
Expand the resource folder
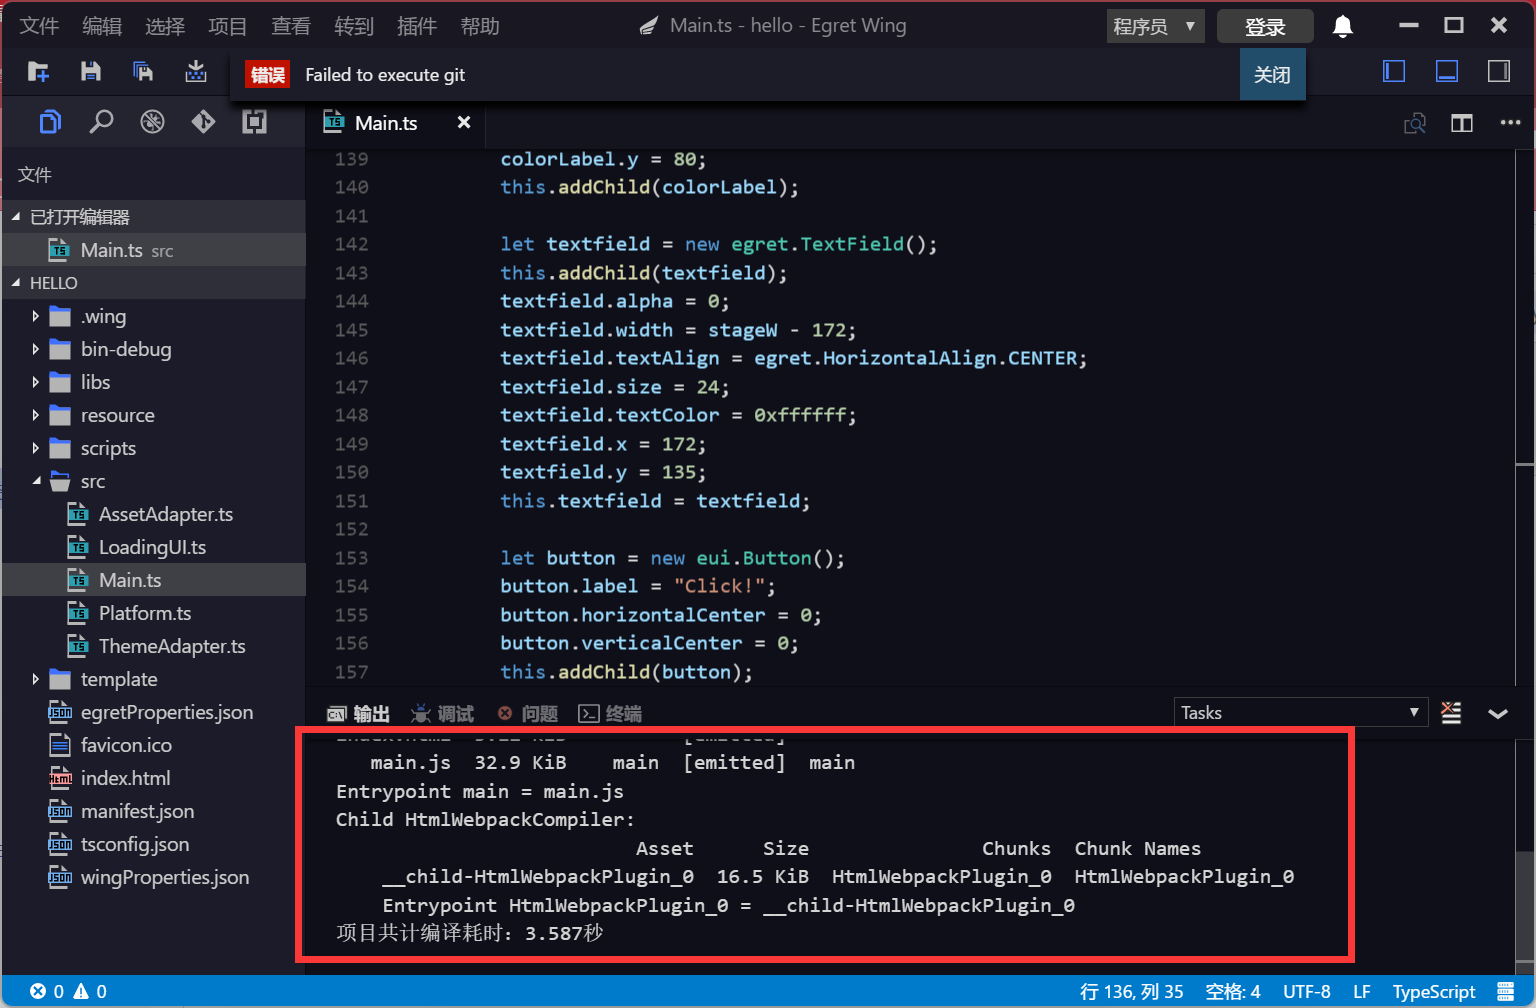click(36, 415)
